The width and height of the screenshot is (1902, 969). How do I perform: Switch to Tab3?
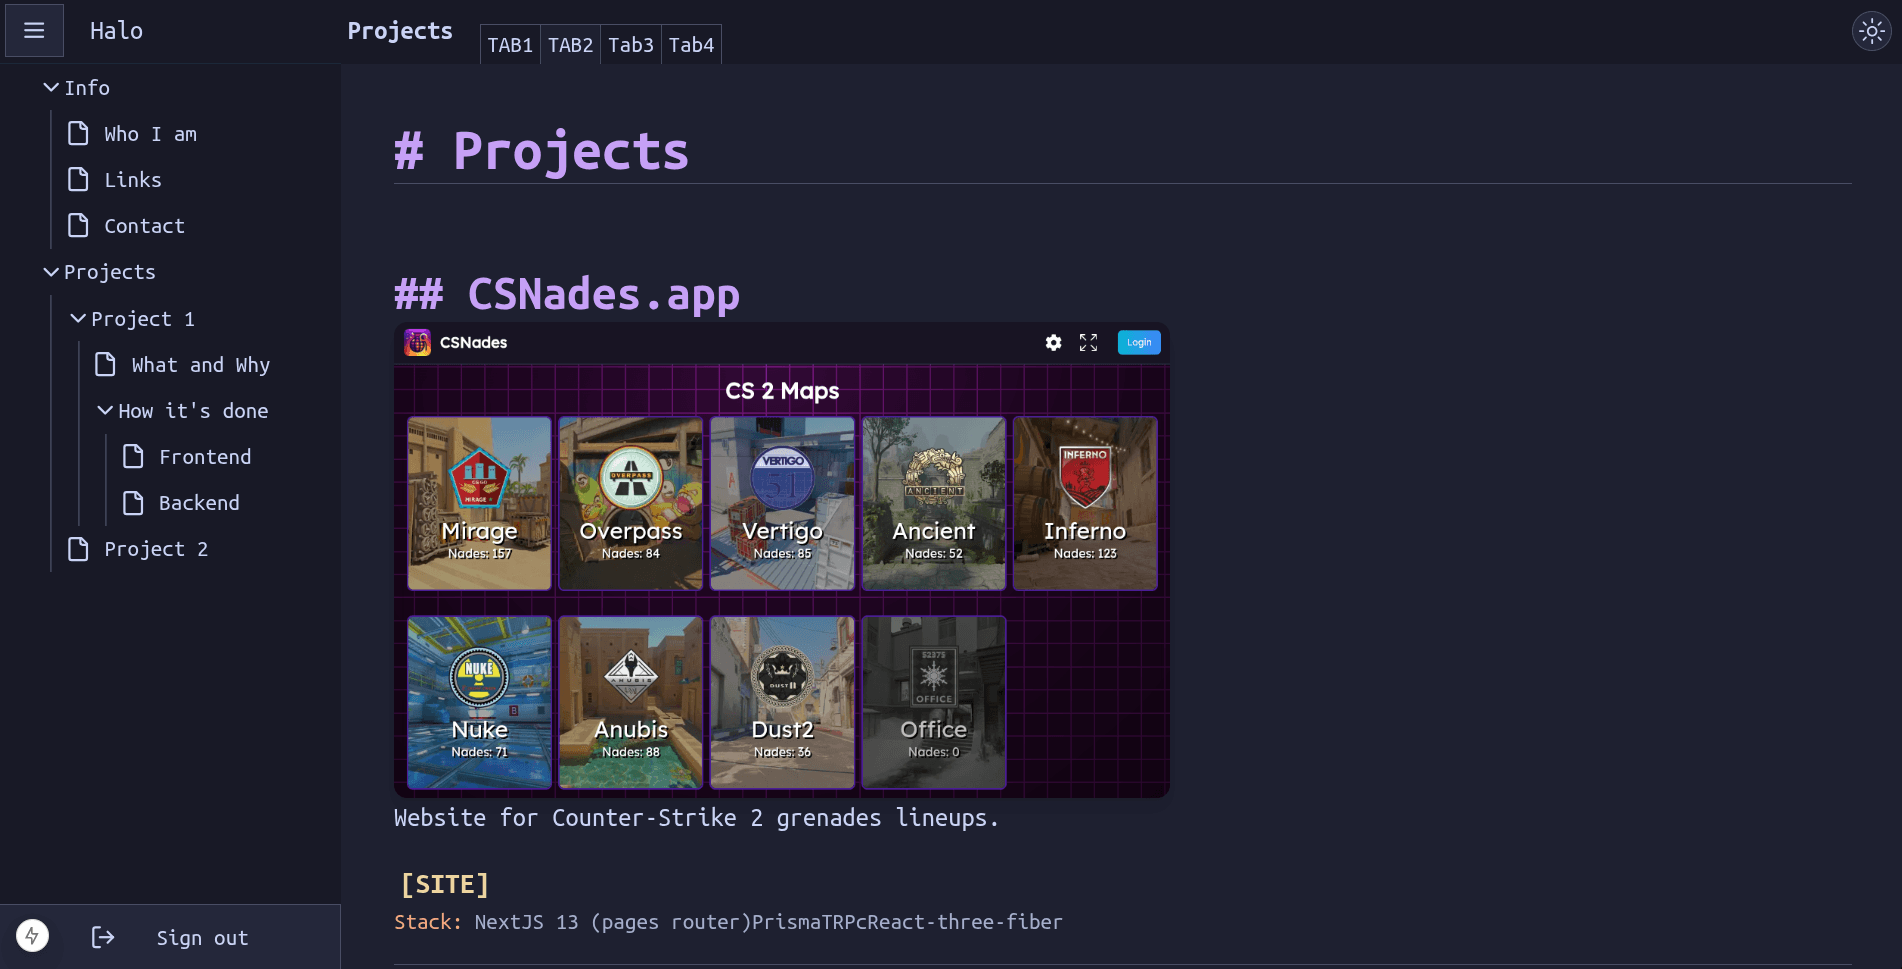pos(631,45)
